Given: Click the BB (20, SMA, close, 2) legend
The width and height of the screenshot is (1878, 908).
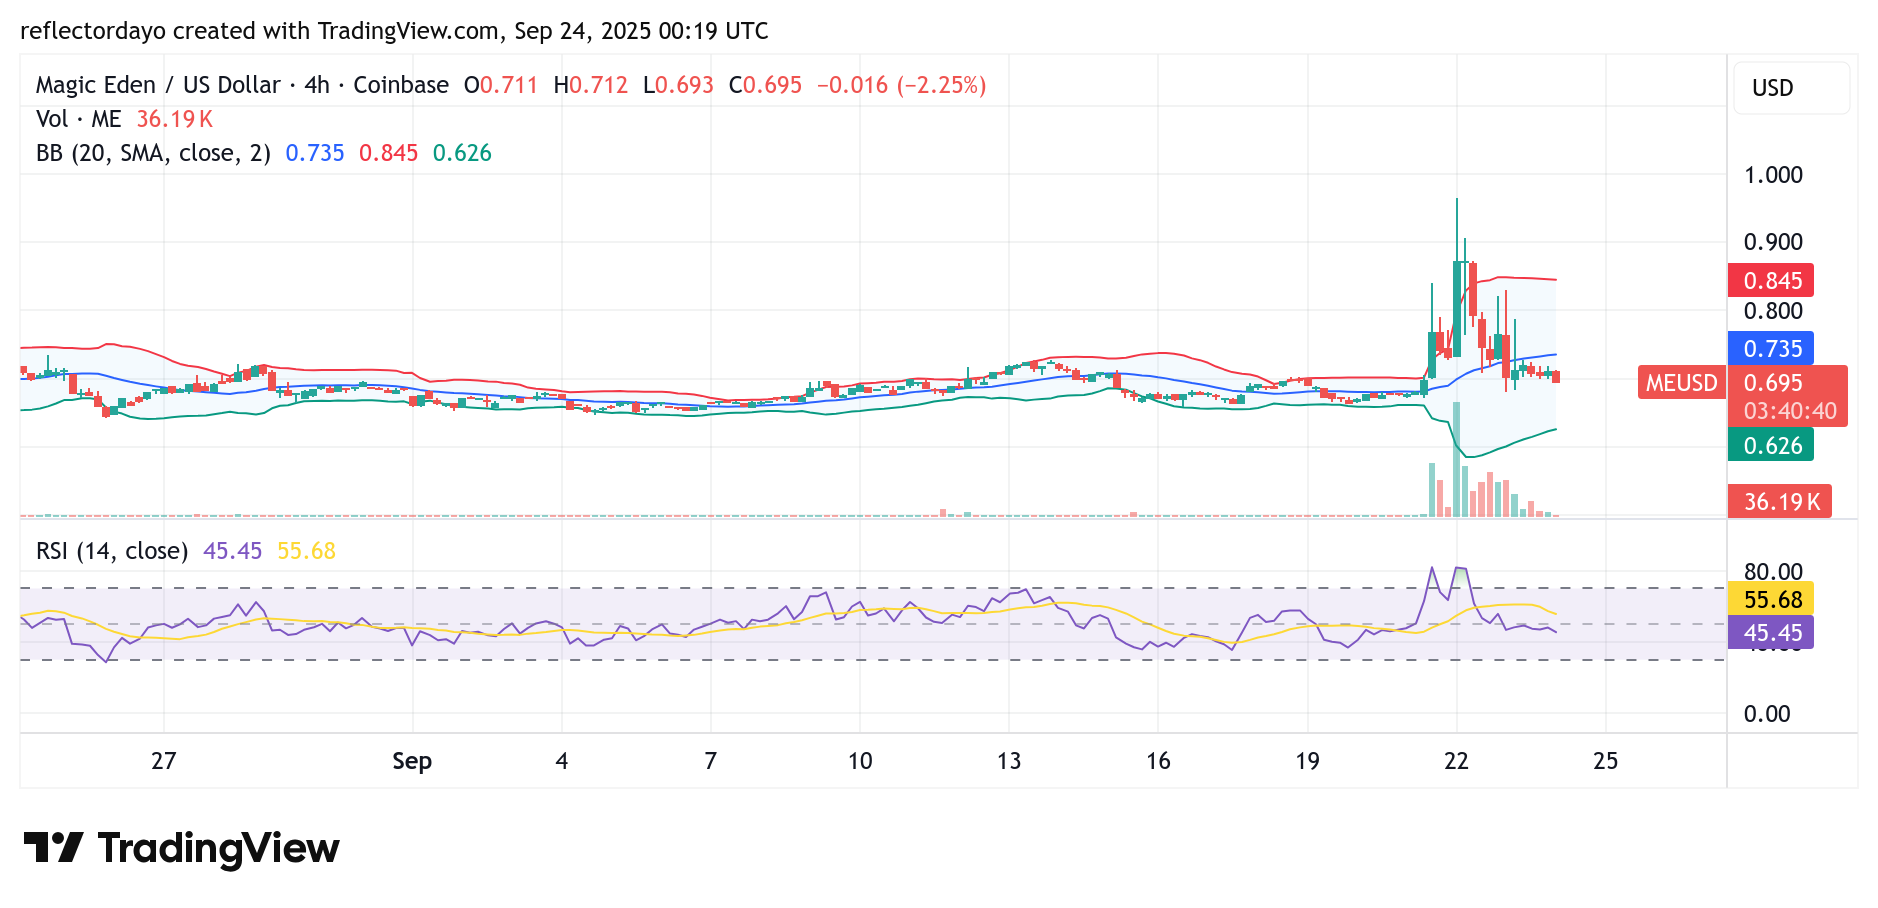Looking at the screenshot, I should pyautogui.click(x=153, y=153).
